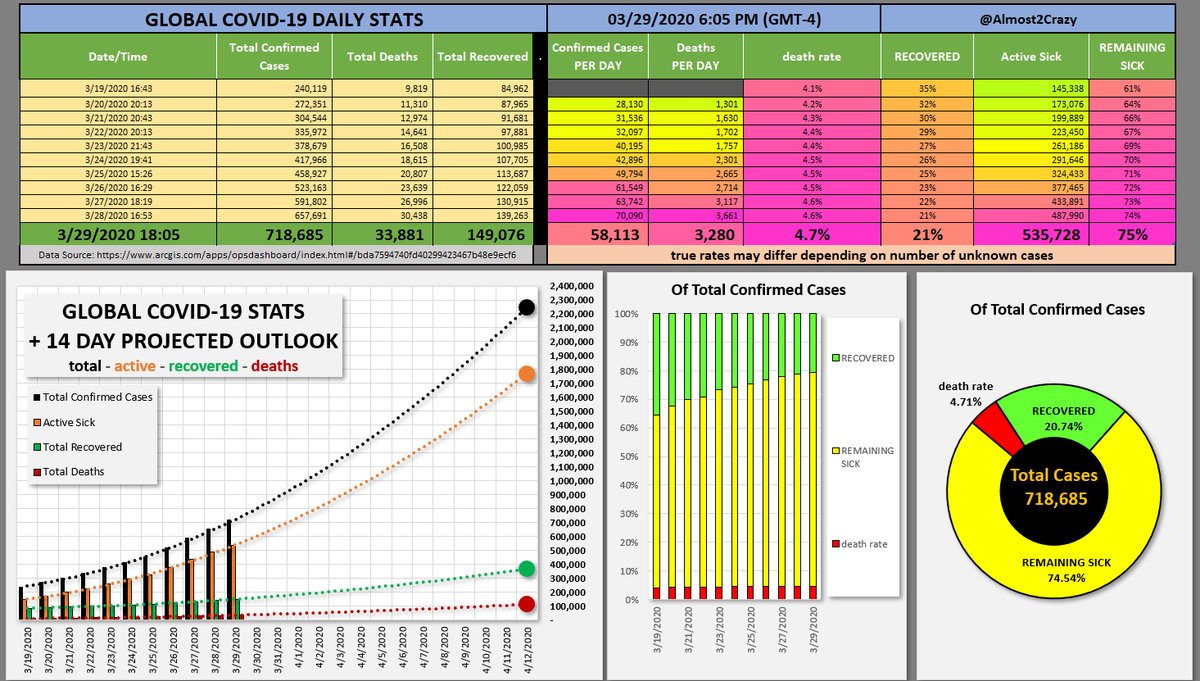Select the 304,544 confirmed cases cell
The height and width of the screenshot is (681, 1200).
(275, 116)
